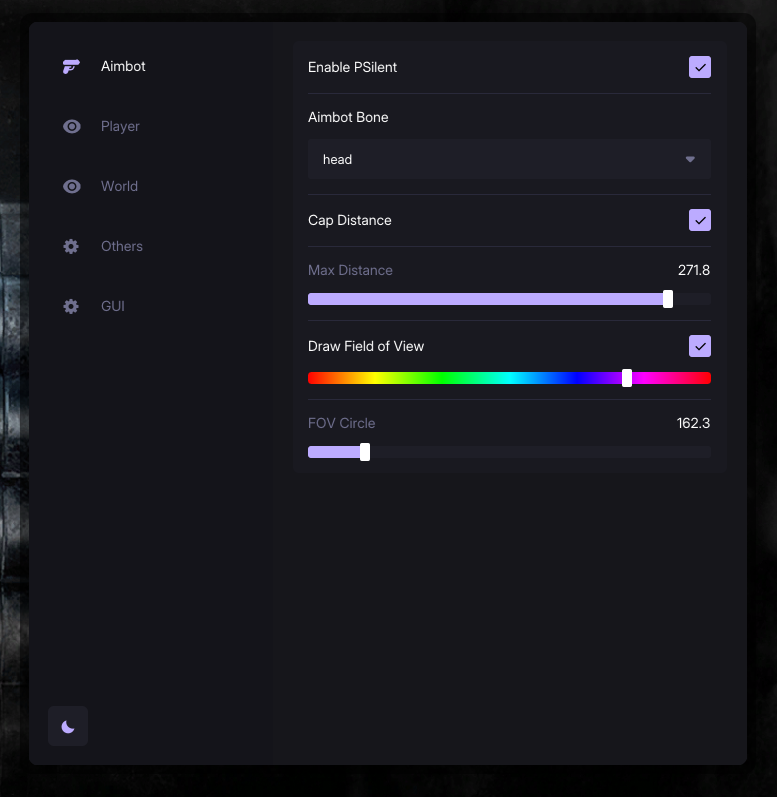
Task: Click the Cap Distance label
Action: tap(350, 220)
